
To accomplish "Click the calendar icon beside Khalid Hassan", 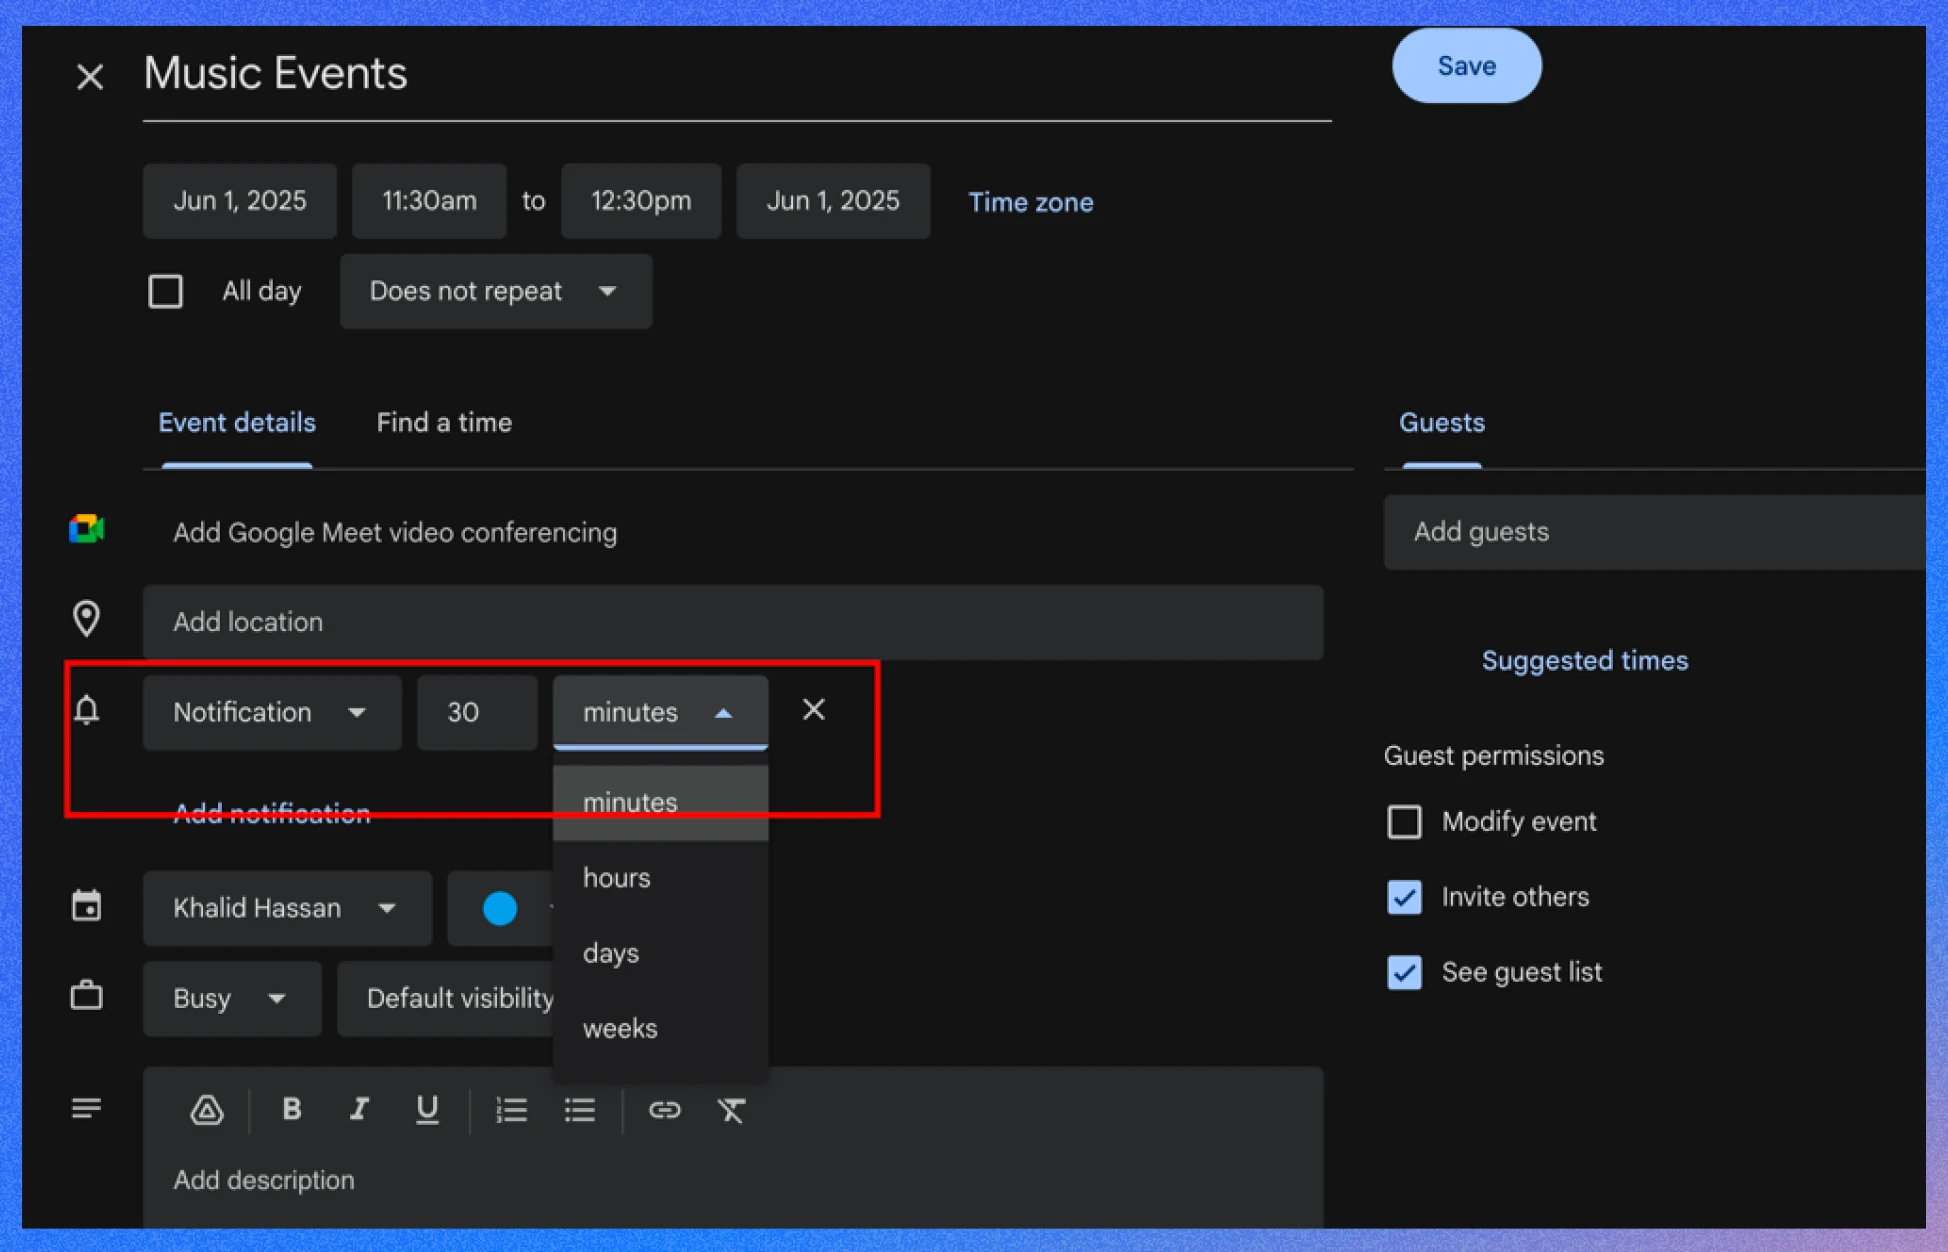I will point(87,906).
